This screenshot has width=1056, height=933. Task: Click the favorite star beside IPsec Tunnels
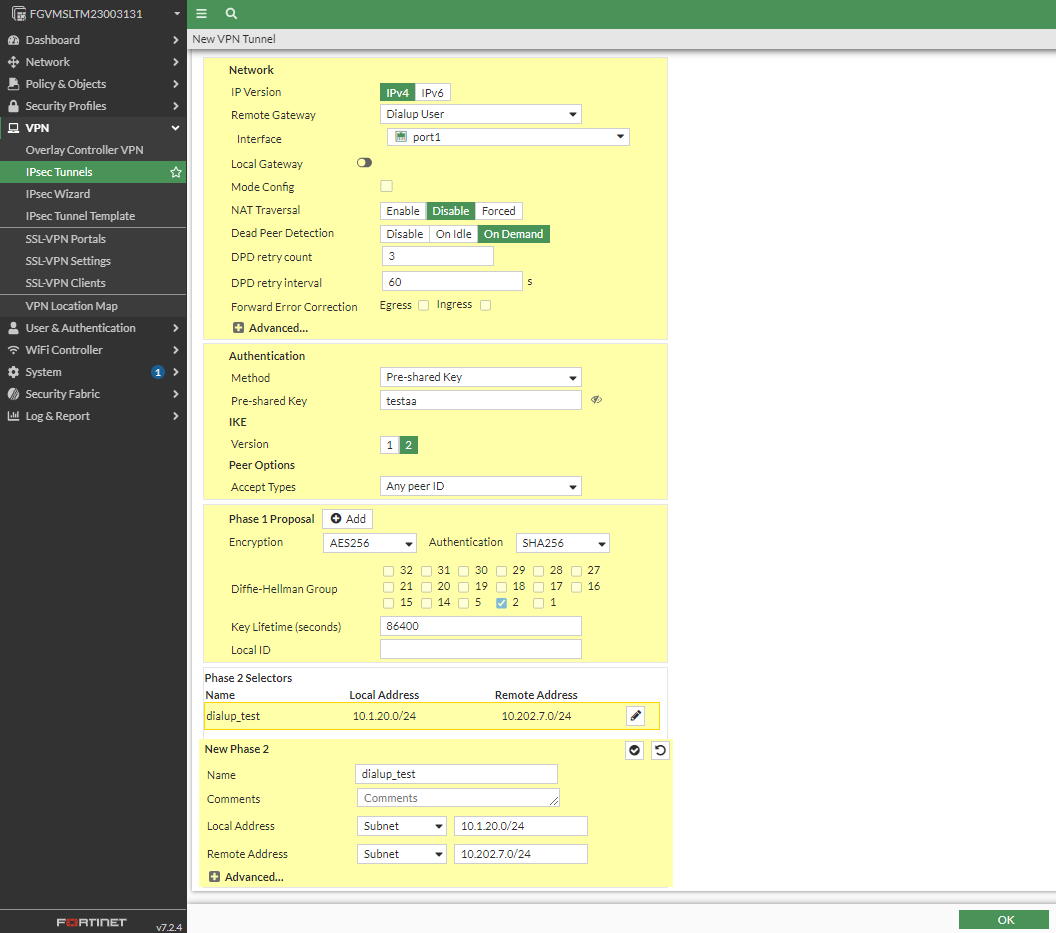point(176,172)
